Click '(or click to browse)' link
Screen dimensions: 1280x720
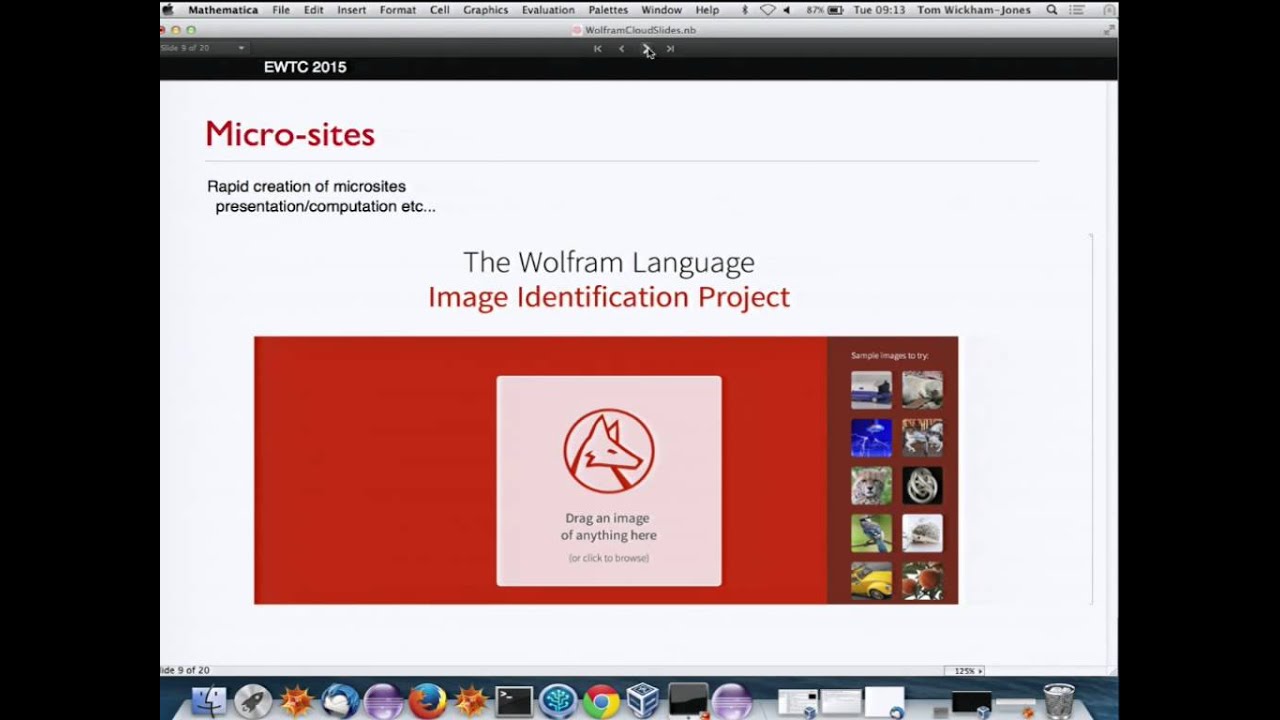point(609,558)
